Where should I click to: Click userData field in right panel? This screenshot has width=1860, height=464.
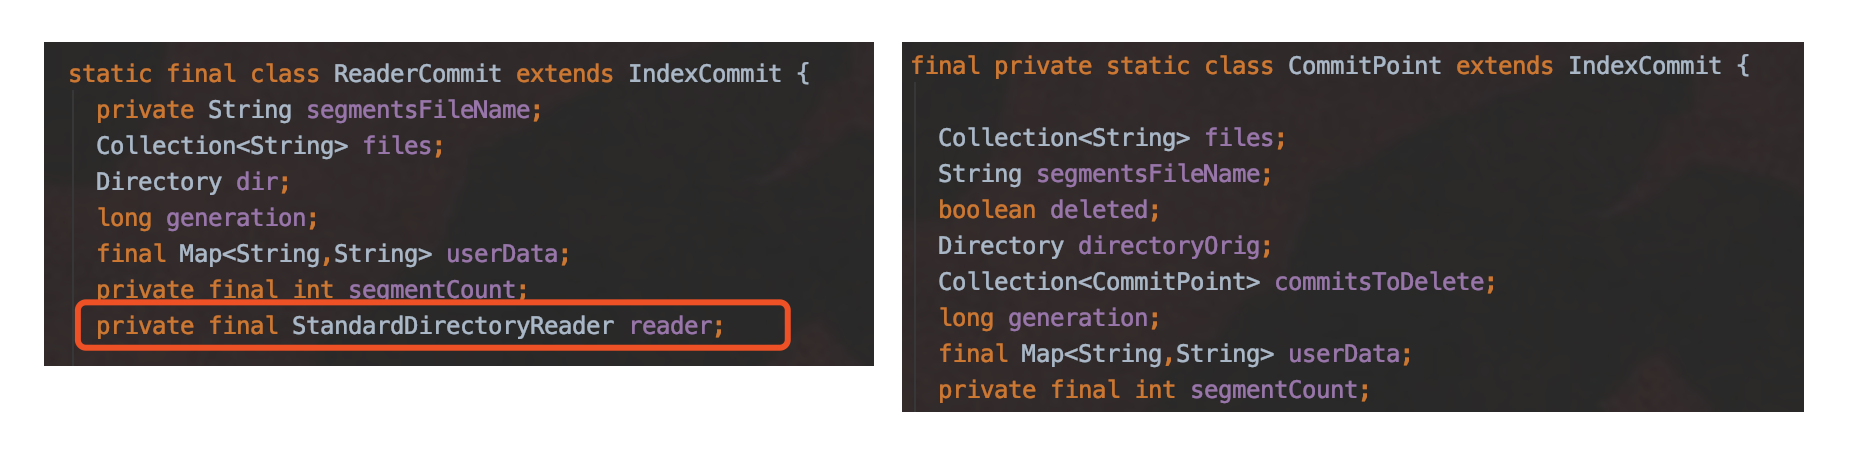1344,354
